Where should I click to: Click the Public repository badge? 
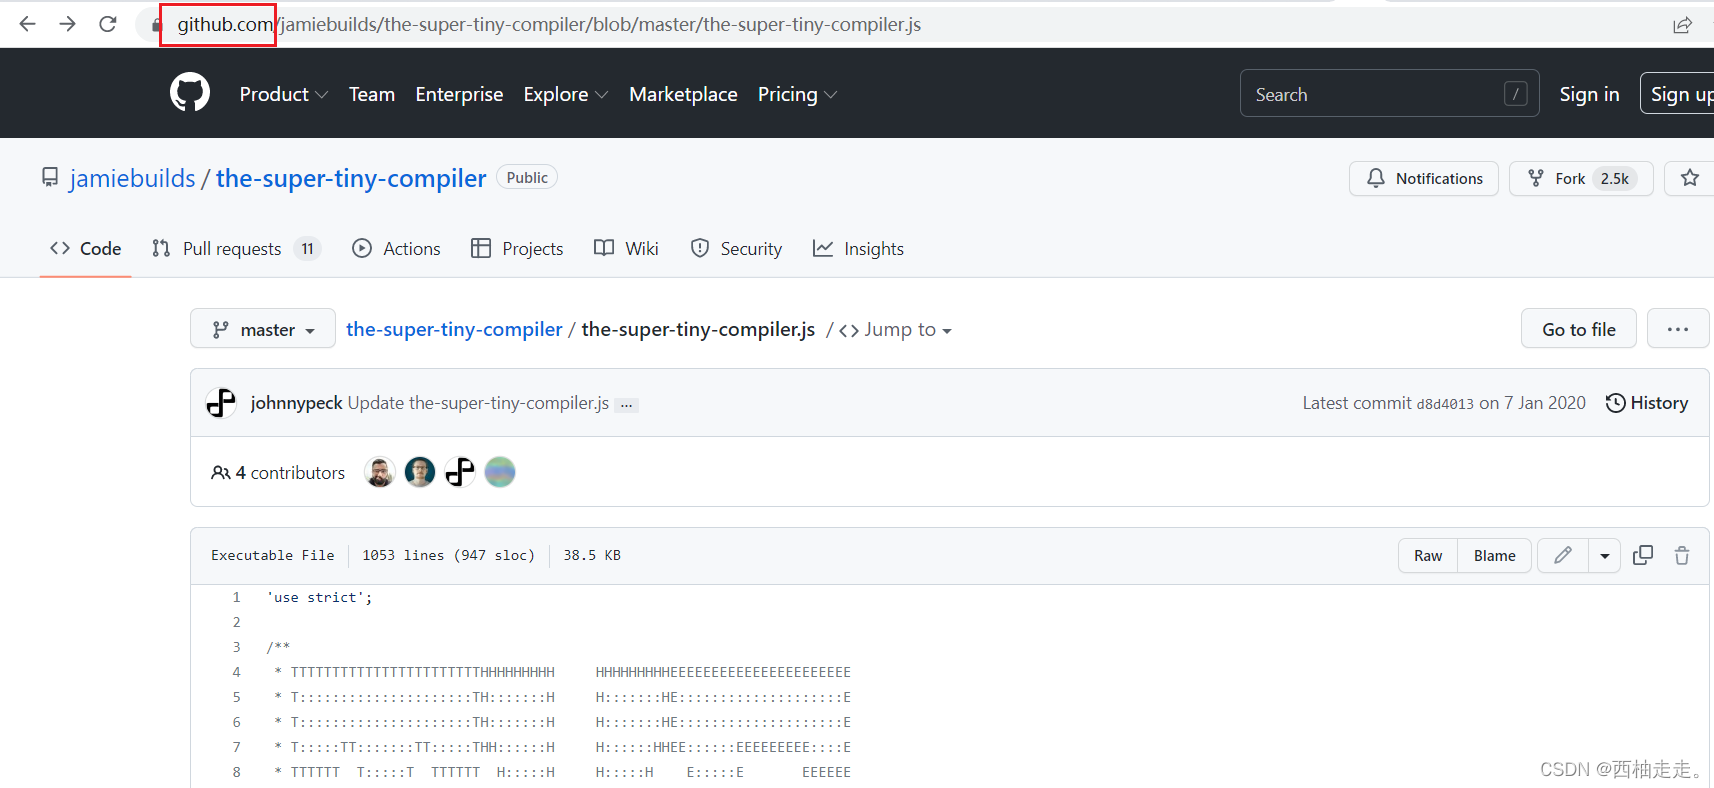click(527, 177)
